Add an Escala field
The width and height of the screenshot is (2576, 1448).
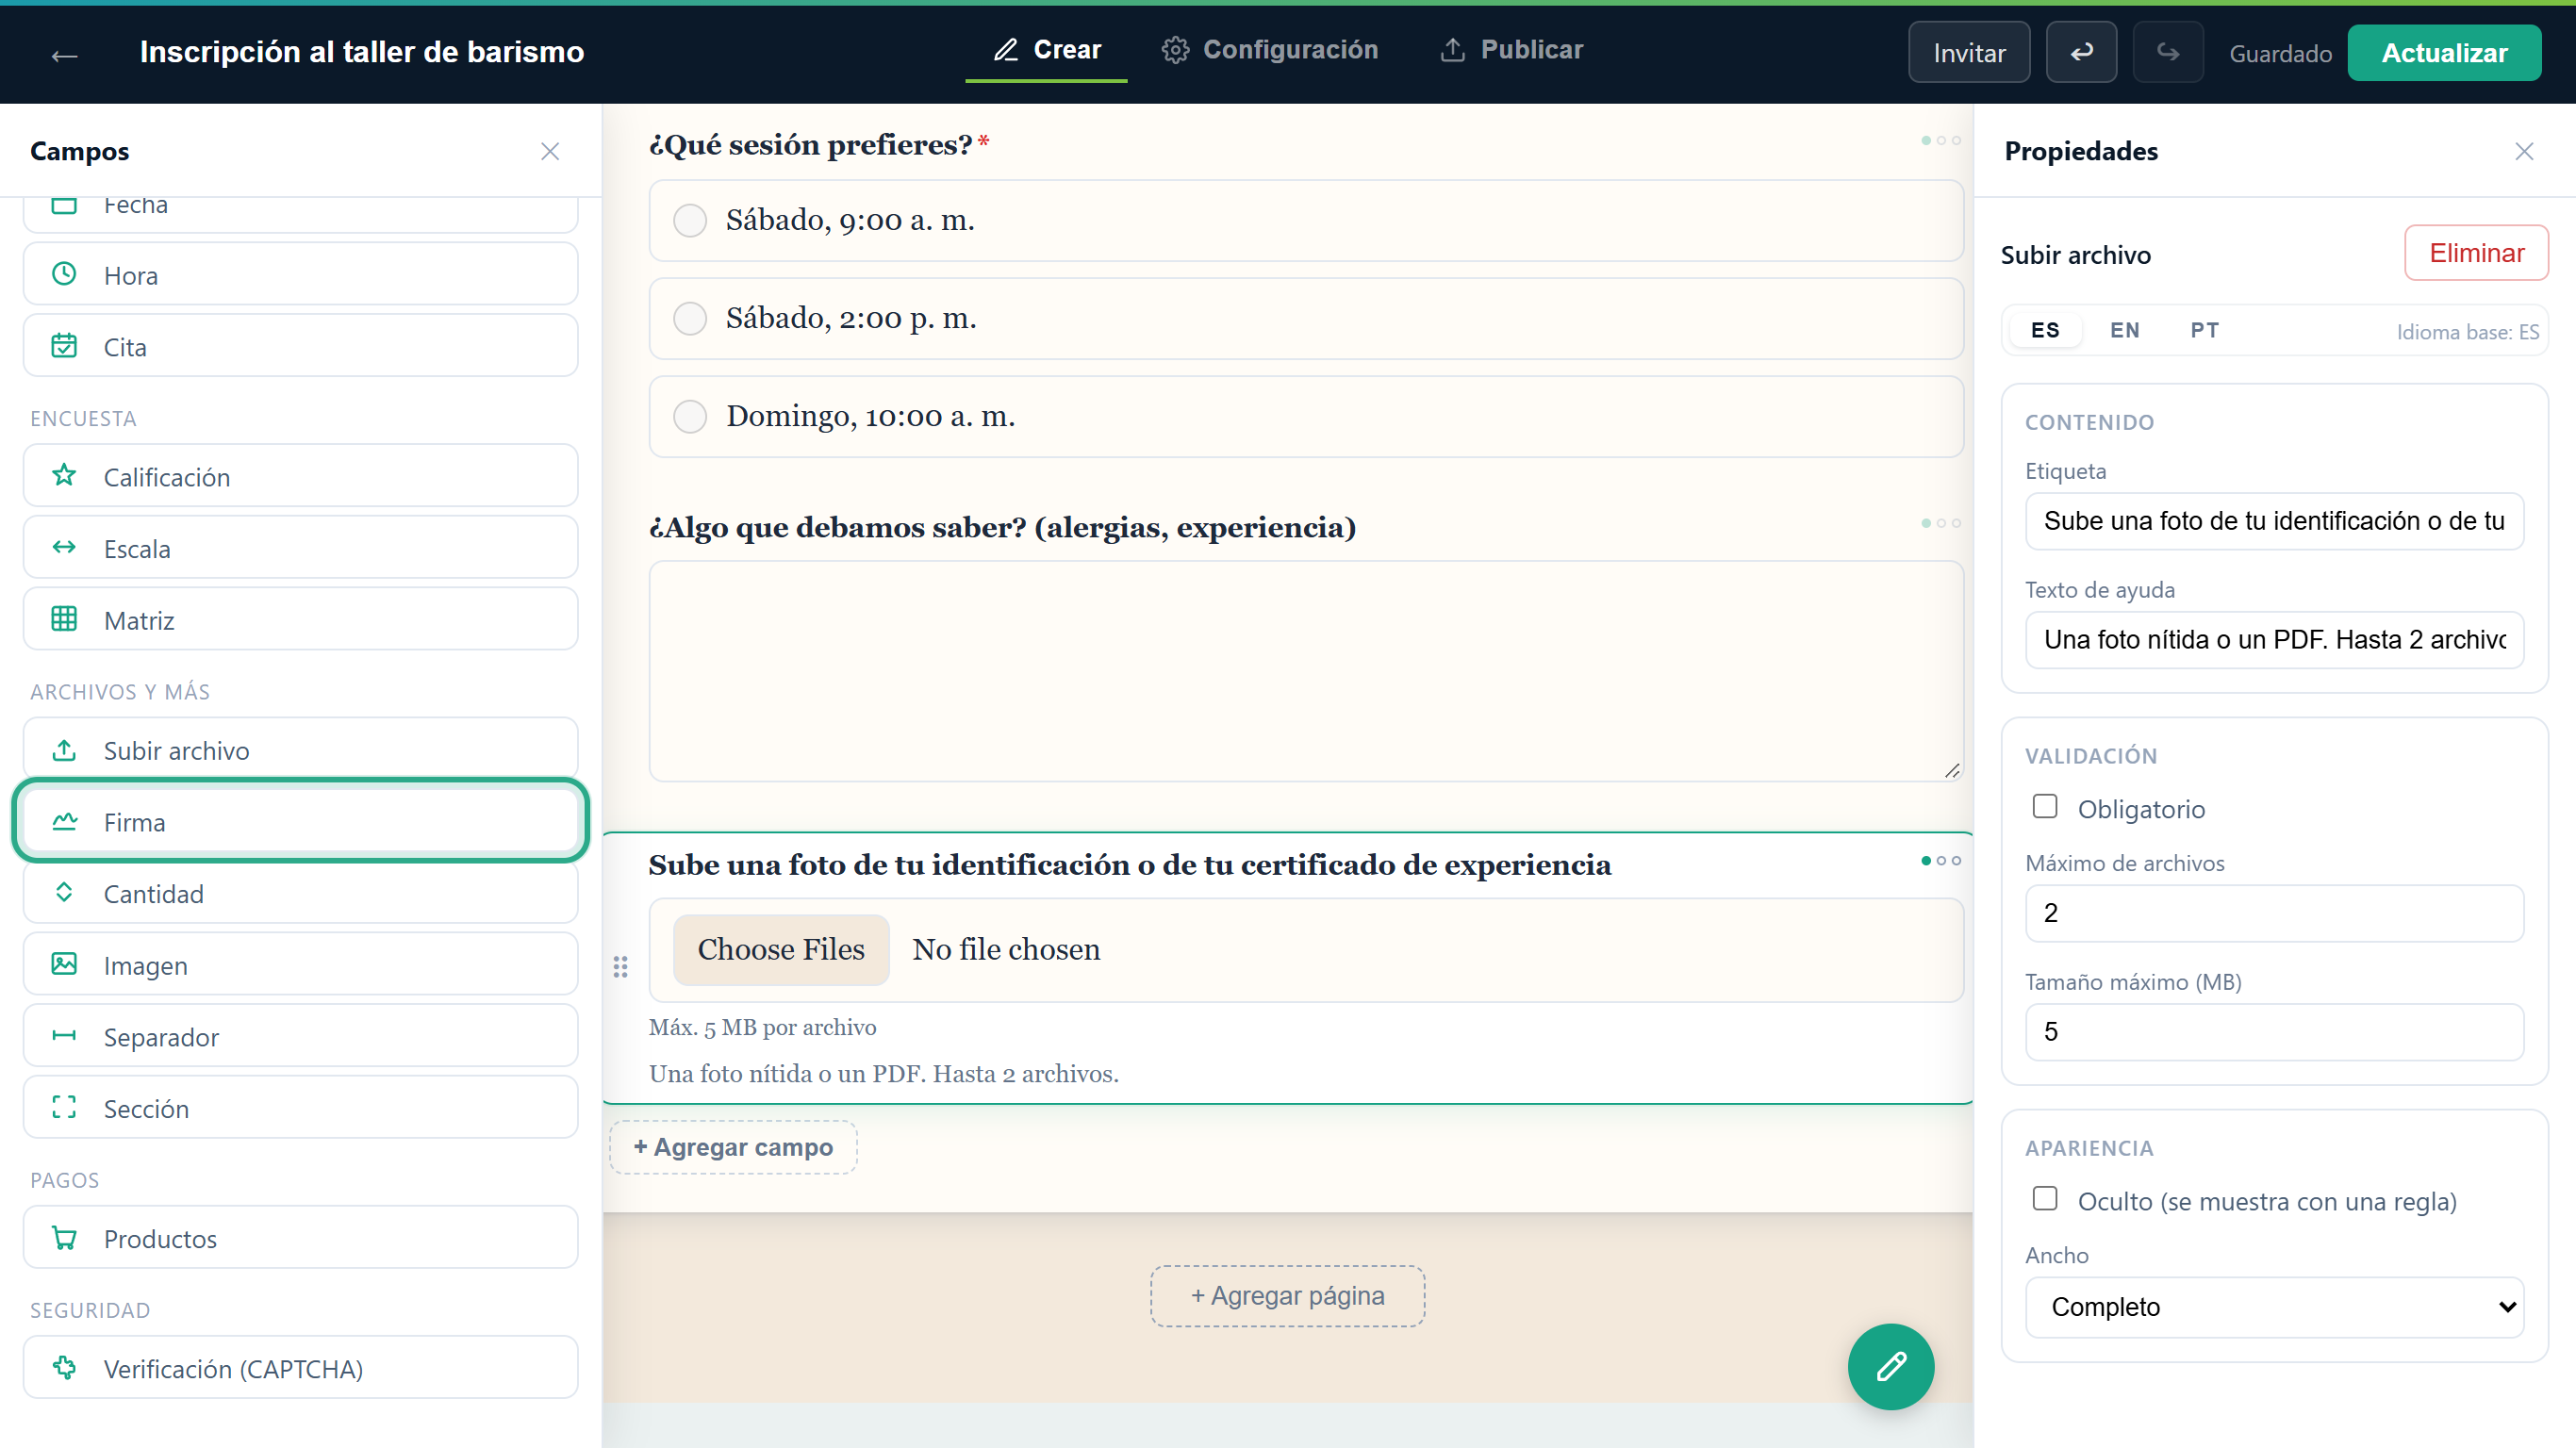(x=300, y=548)
